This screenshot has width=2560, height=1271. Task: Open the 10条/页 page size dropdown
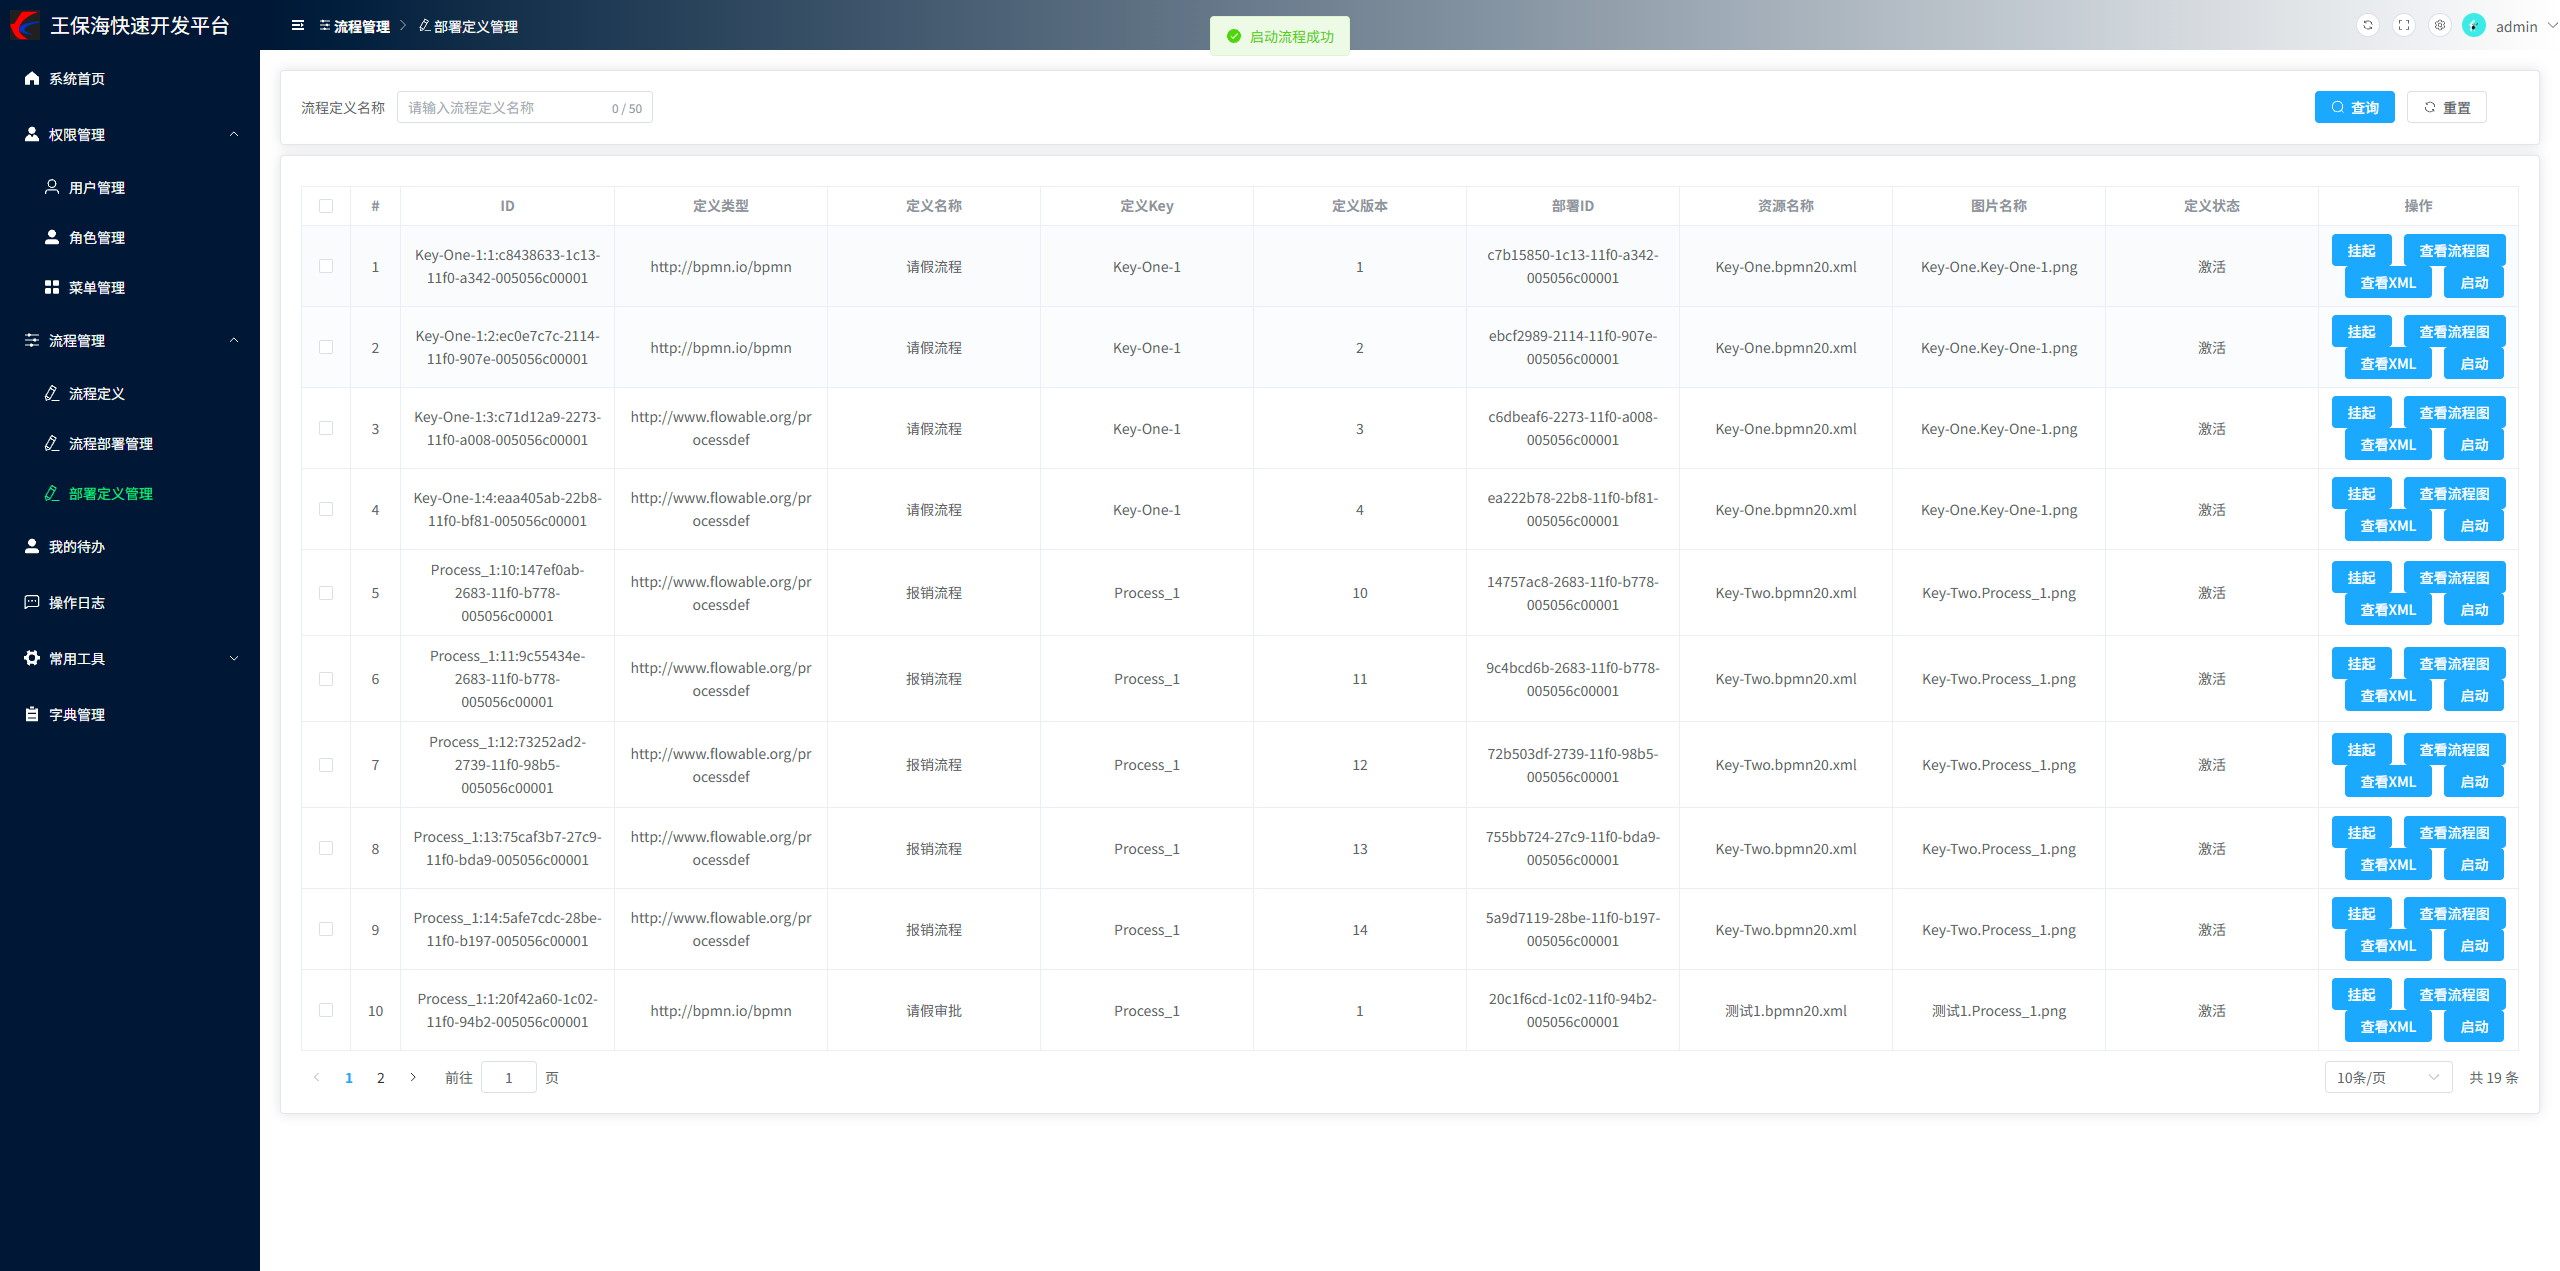(x=2387, y=1077)
